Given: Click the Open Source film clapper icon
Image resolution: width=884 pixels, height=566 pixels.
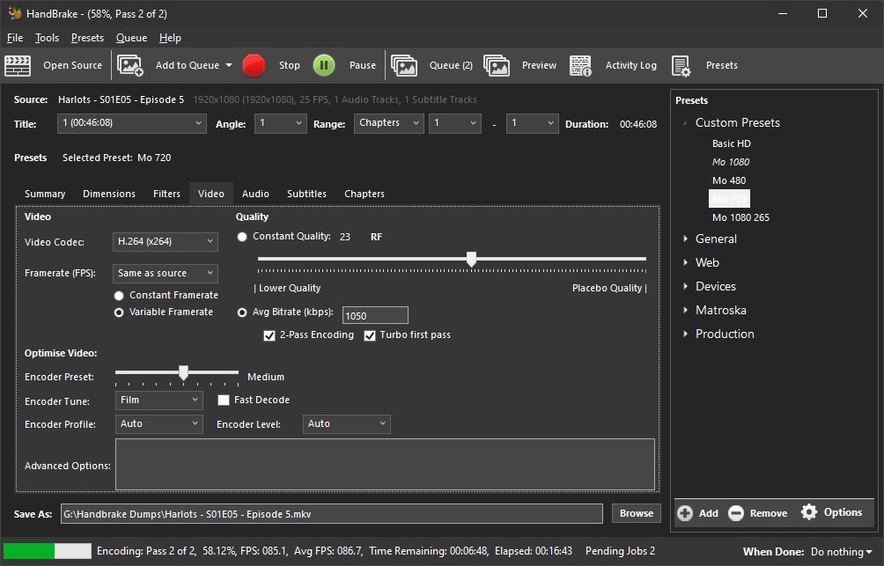Looking at the screenshot, I should 18,66.
